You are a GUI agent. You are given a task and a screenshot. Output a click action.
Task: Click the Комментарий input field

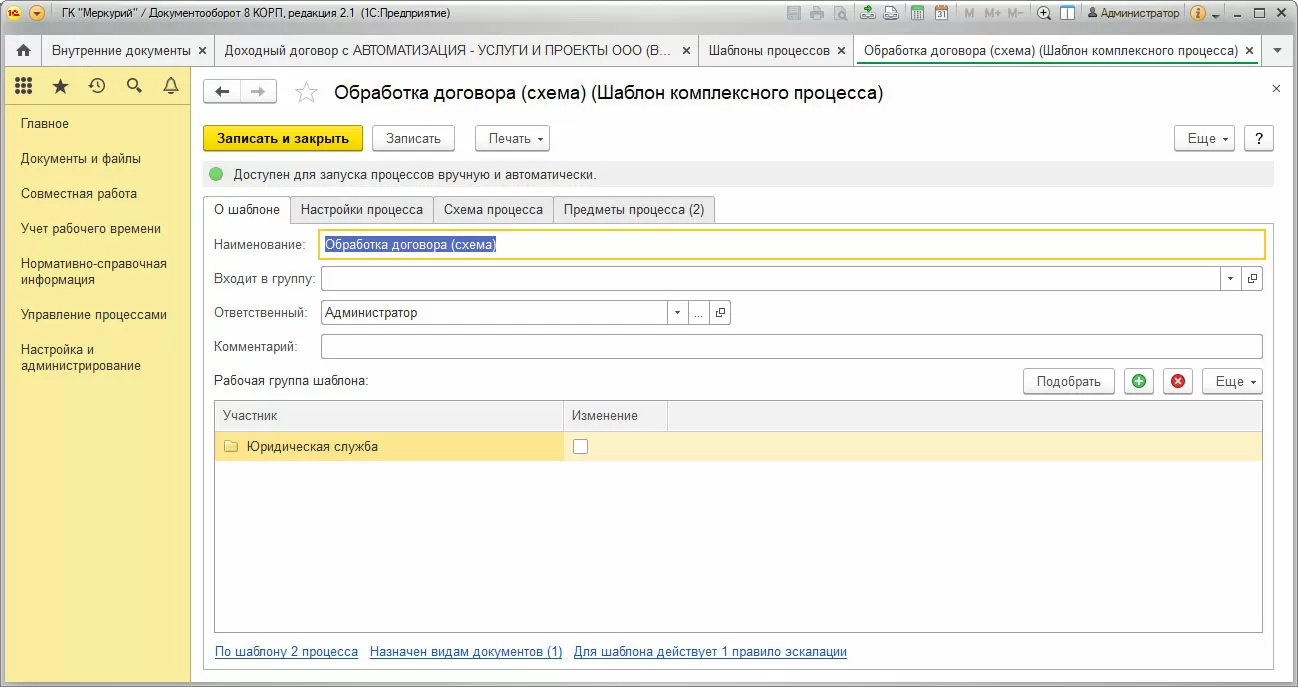(x=792, y=346)
